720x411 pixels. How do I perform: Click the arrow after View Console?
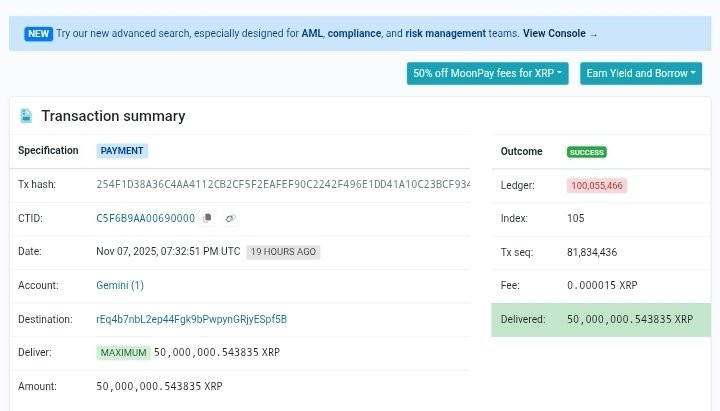tap(593, 34)
